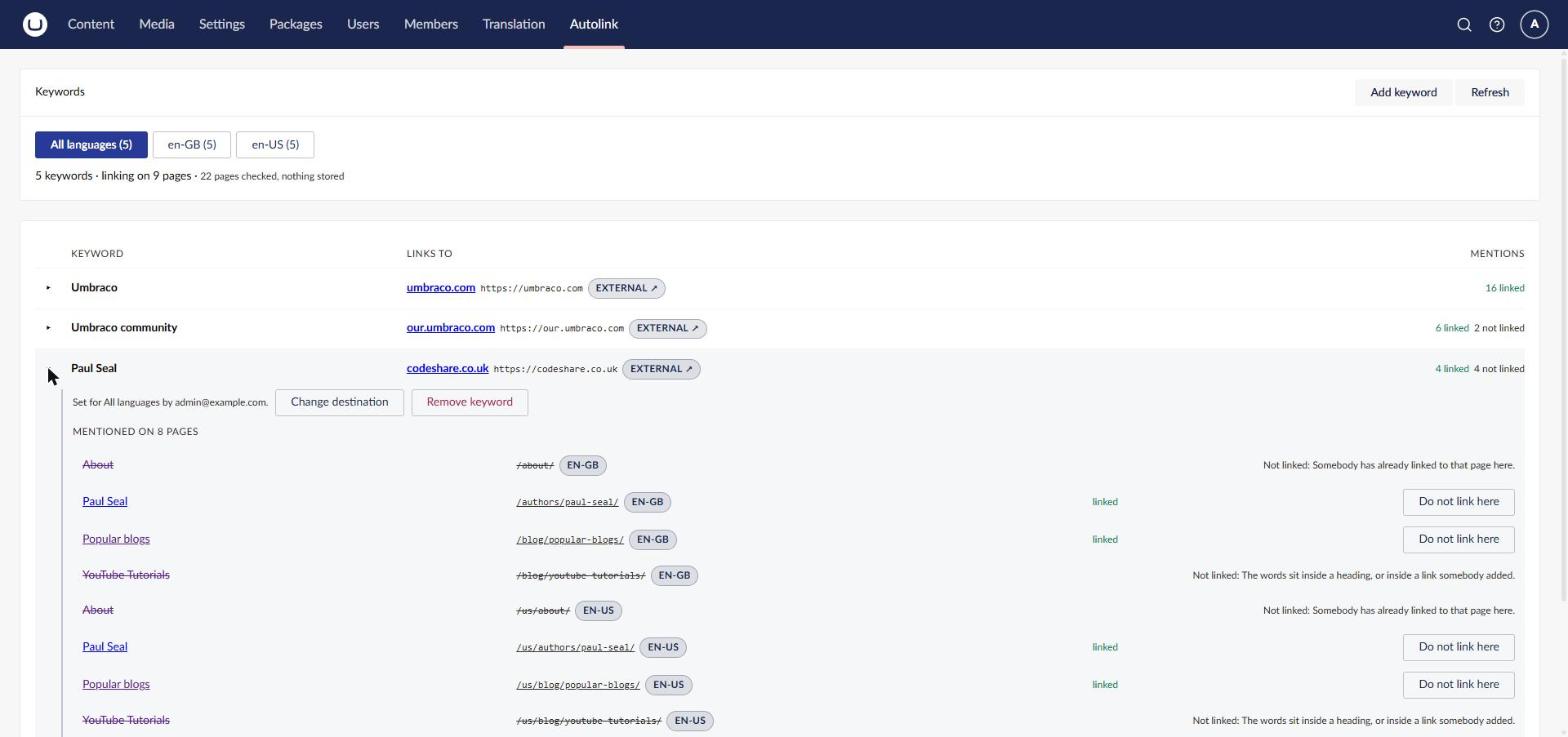This screenshot has height=737, width=1568.
Task: Click the Add keyword button
Action: point(1404,92)
